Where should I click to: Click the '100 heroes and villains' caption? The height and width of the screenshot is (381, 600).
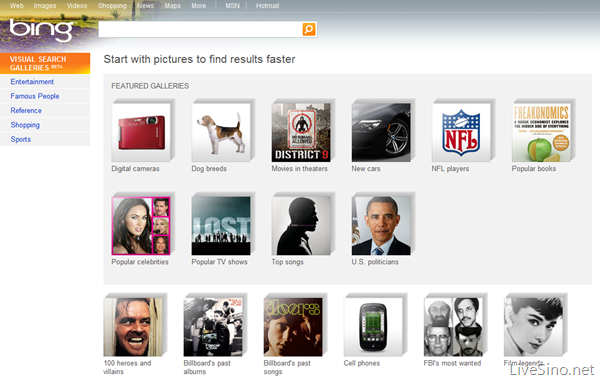tap(127, 367)
